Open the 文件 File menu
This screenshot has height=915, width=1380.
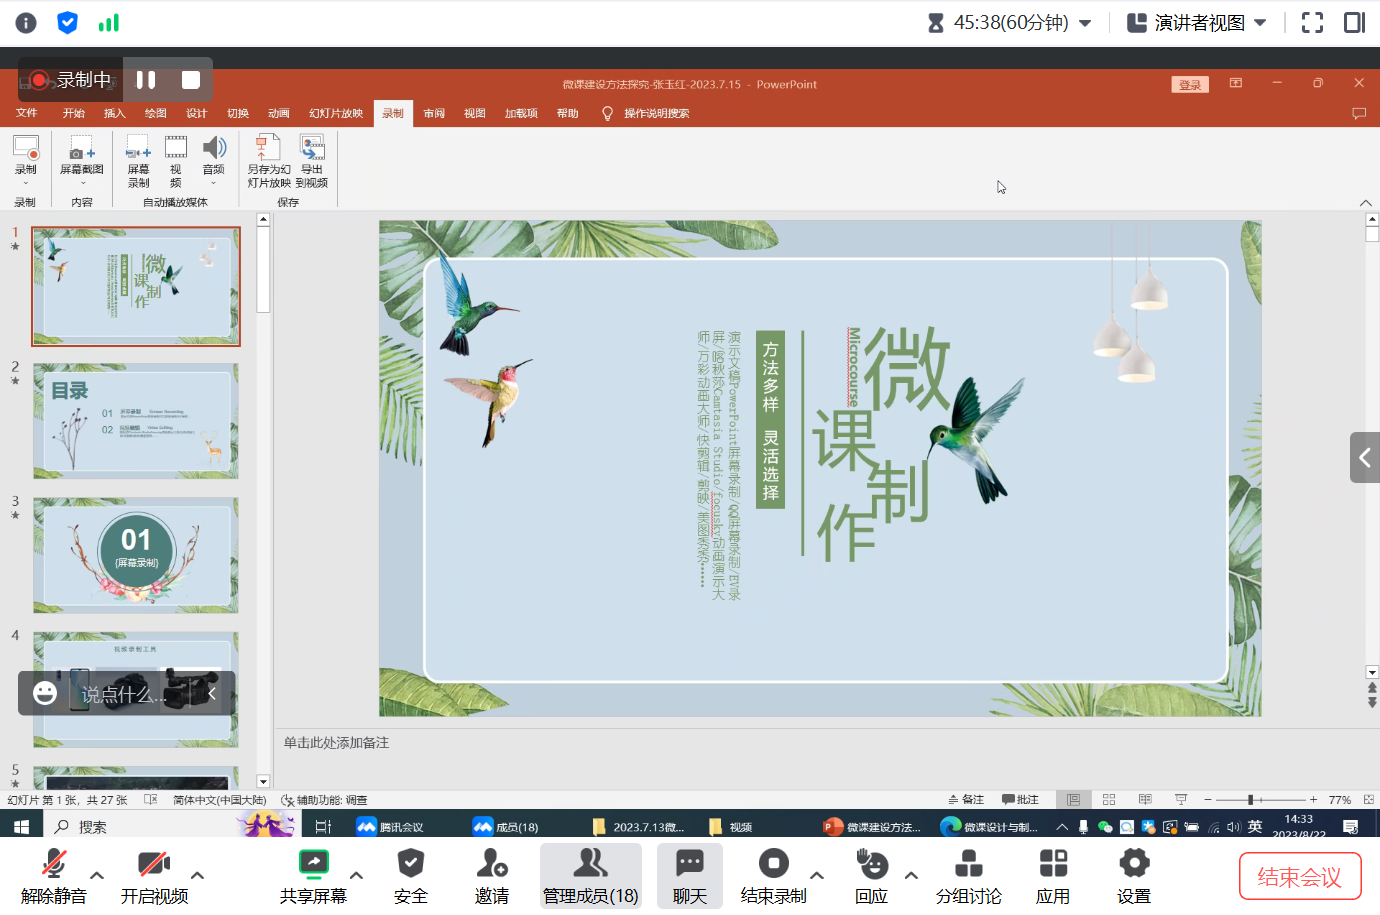point(27,113)
